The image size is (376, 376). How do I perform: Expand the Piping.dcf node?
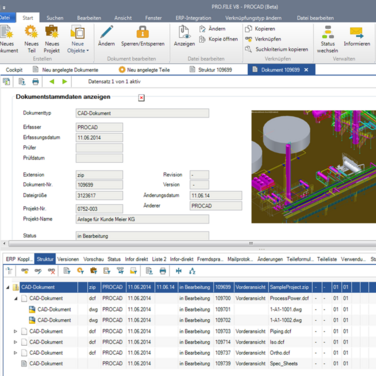(15, 331)
